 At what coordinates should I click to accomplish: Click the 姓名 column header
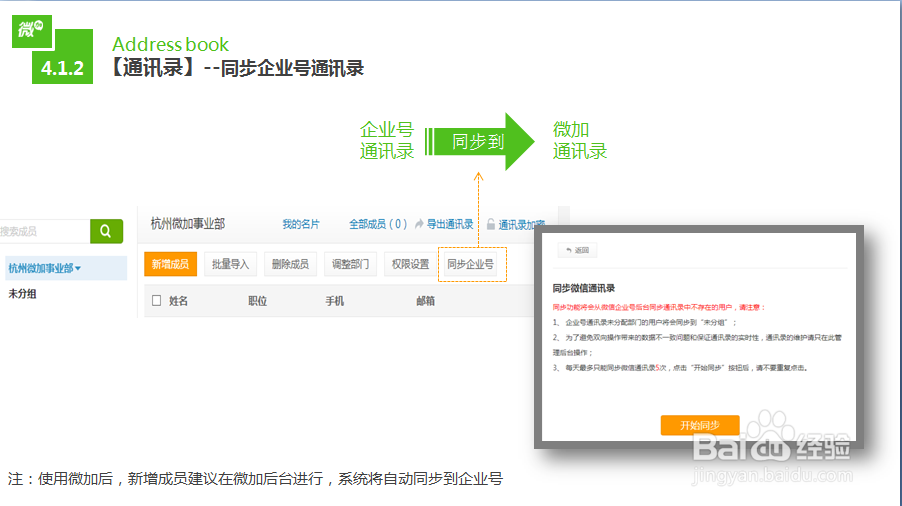coord(178,301)
